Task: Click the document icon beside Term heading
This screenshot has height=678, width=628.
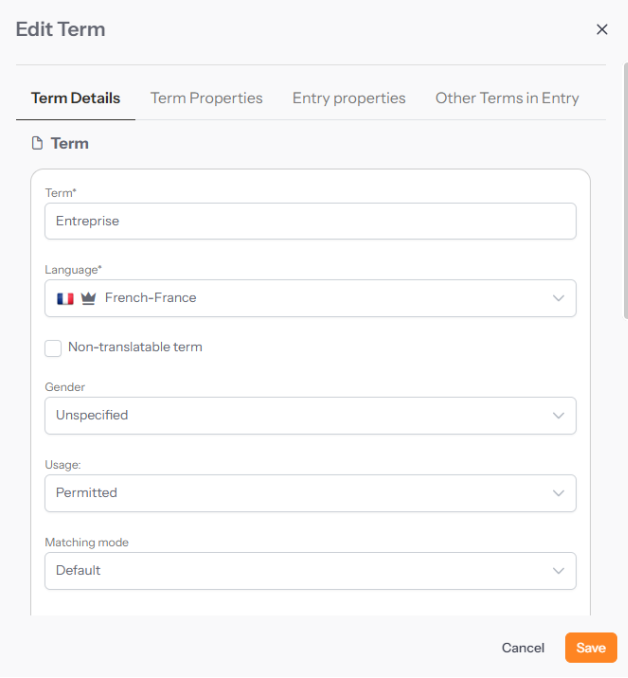Action: click(38, 144)
